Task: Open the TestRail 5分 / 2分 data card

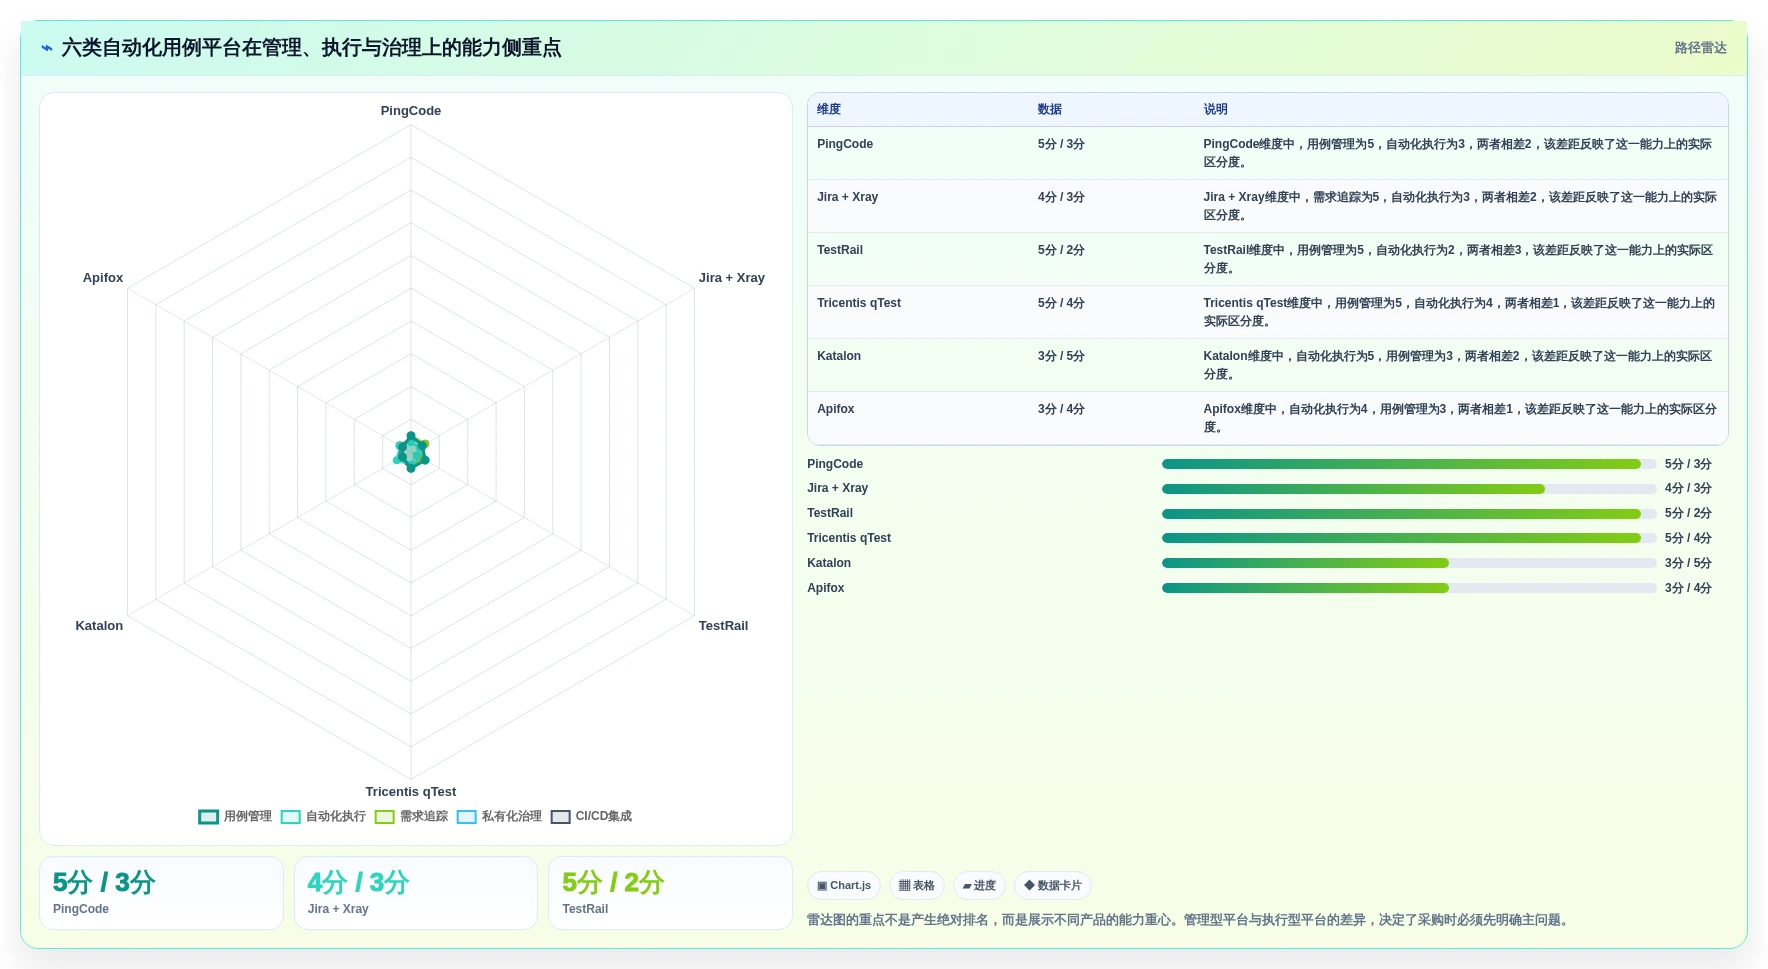Action: tap(670, 893)
